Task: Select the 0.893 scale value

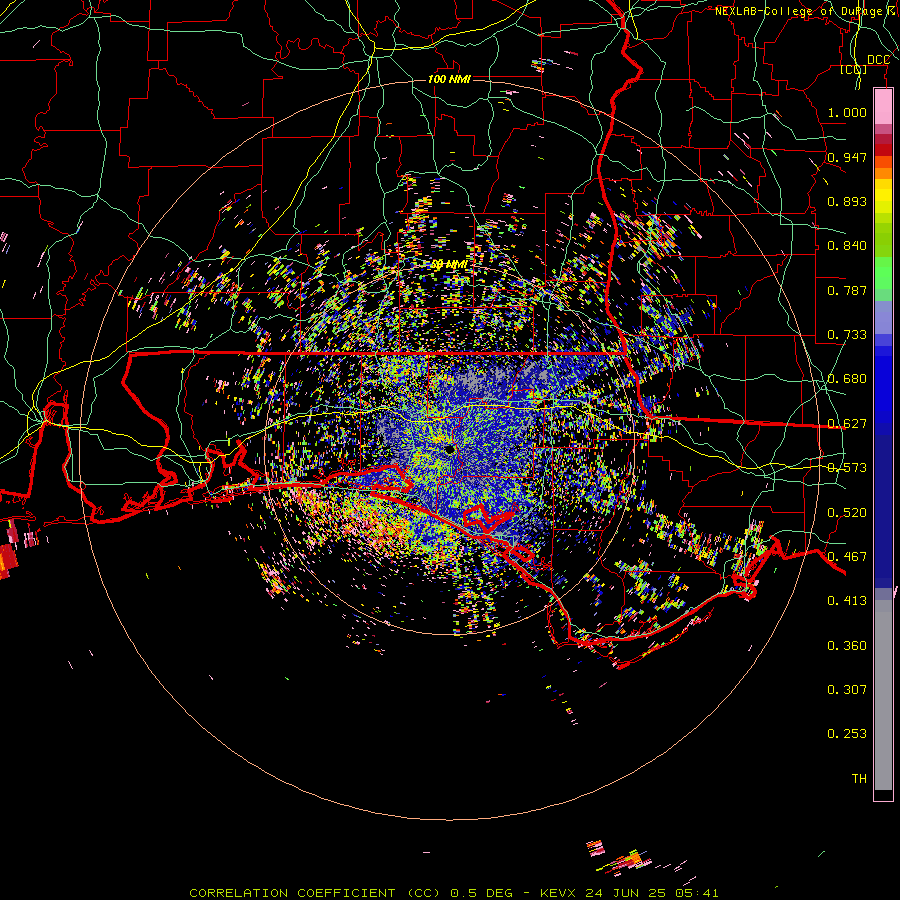Action: (x=847, y=201)
